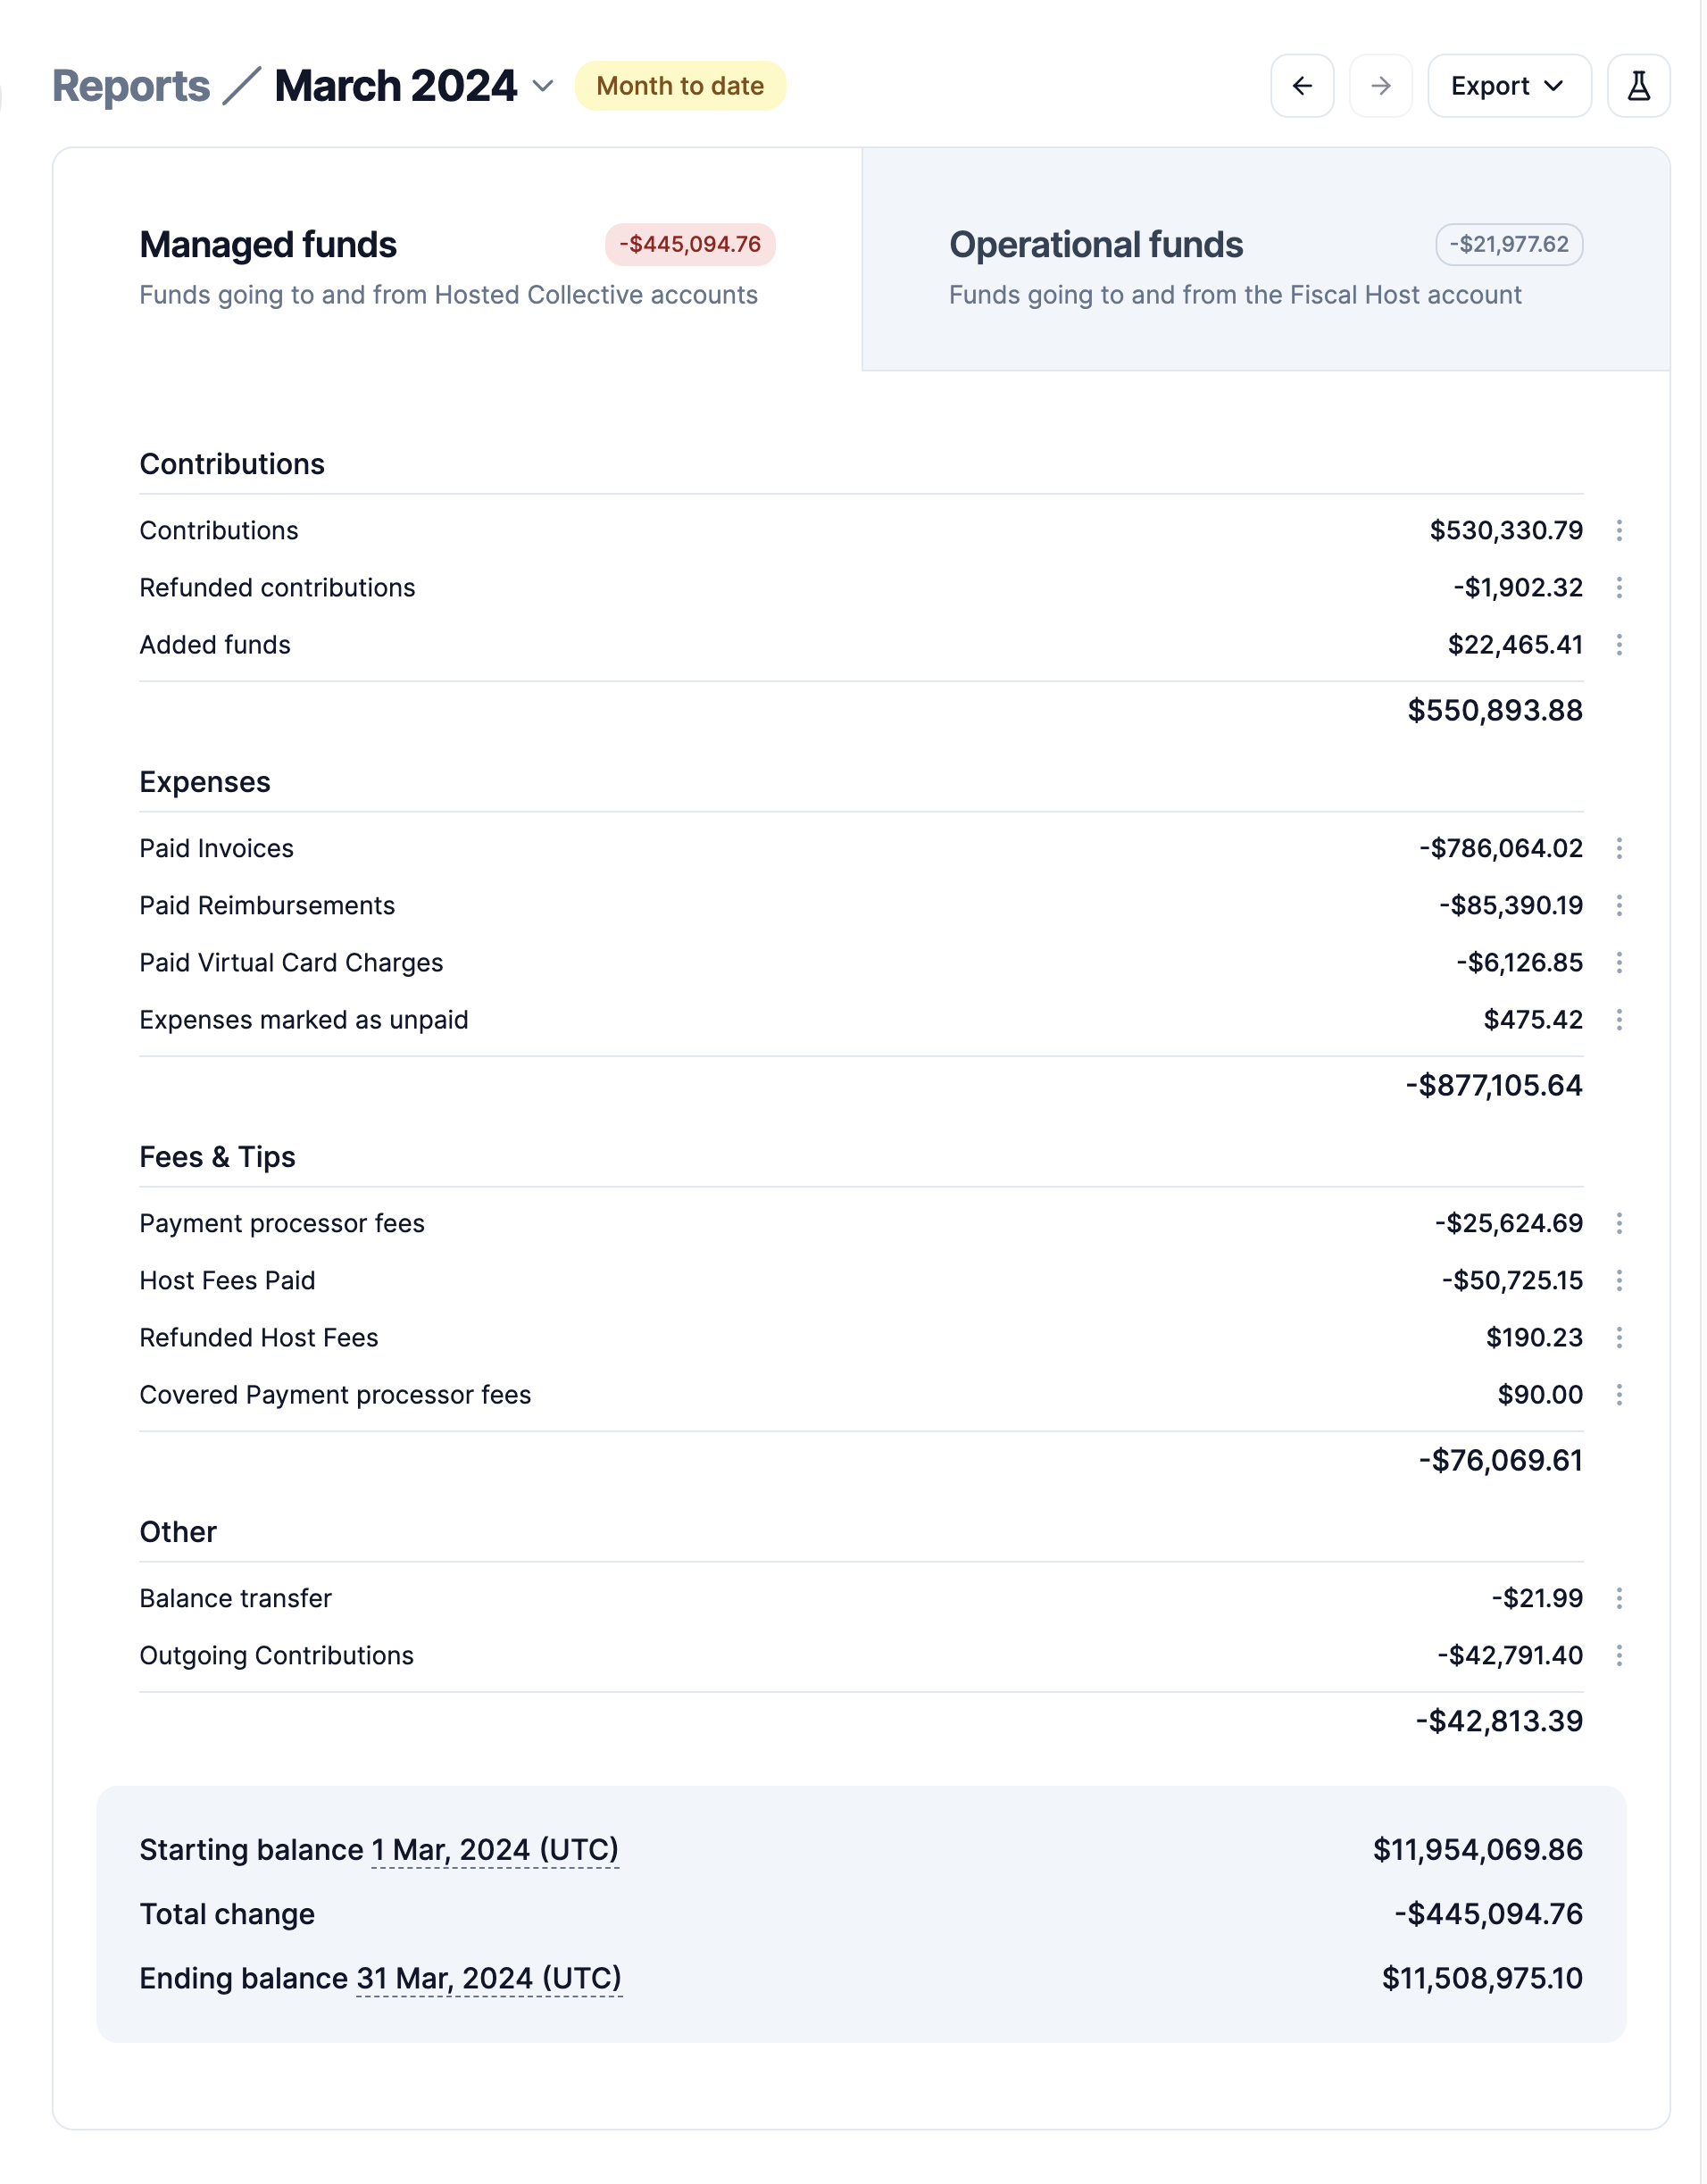The width and height of the screenshot is (1707, 2184).
Task: Switch to the Operational funds tab
Action: [x=1264, y=260]
